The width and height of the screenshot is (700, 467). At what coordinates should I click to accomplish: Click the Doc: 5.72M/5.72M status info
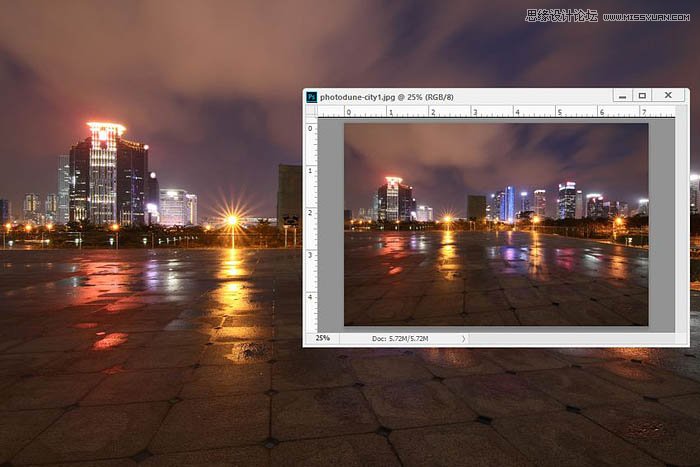(x=400, y=339)
